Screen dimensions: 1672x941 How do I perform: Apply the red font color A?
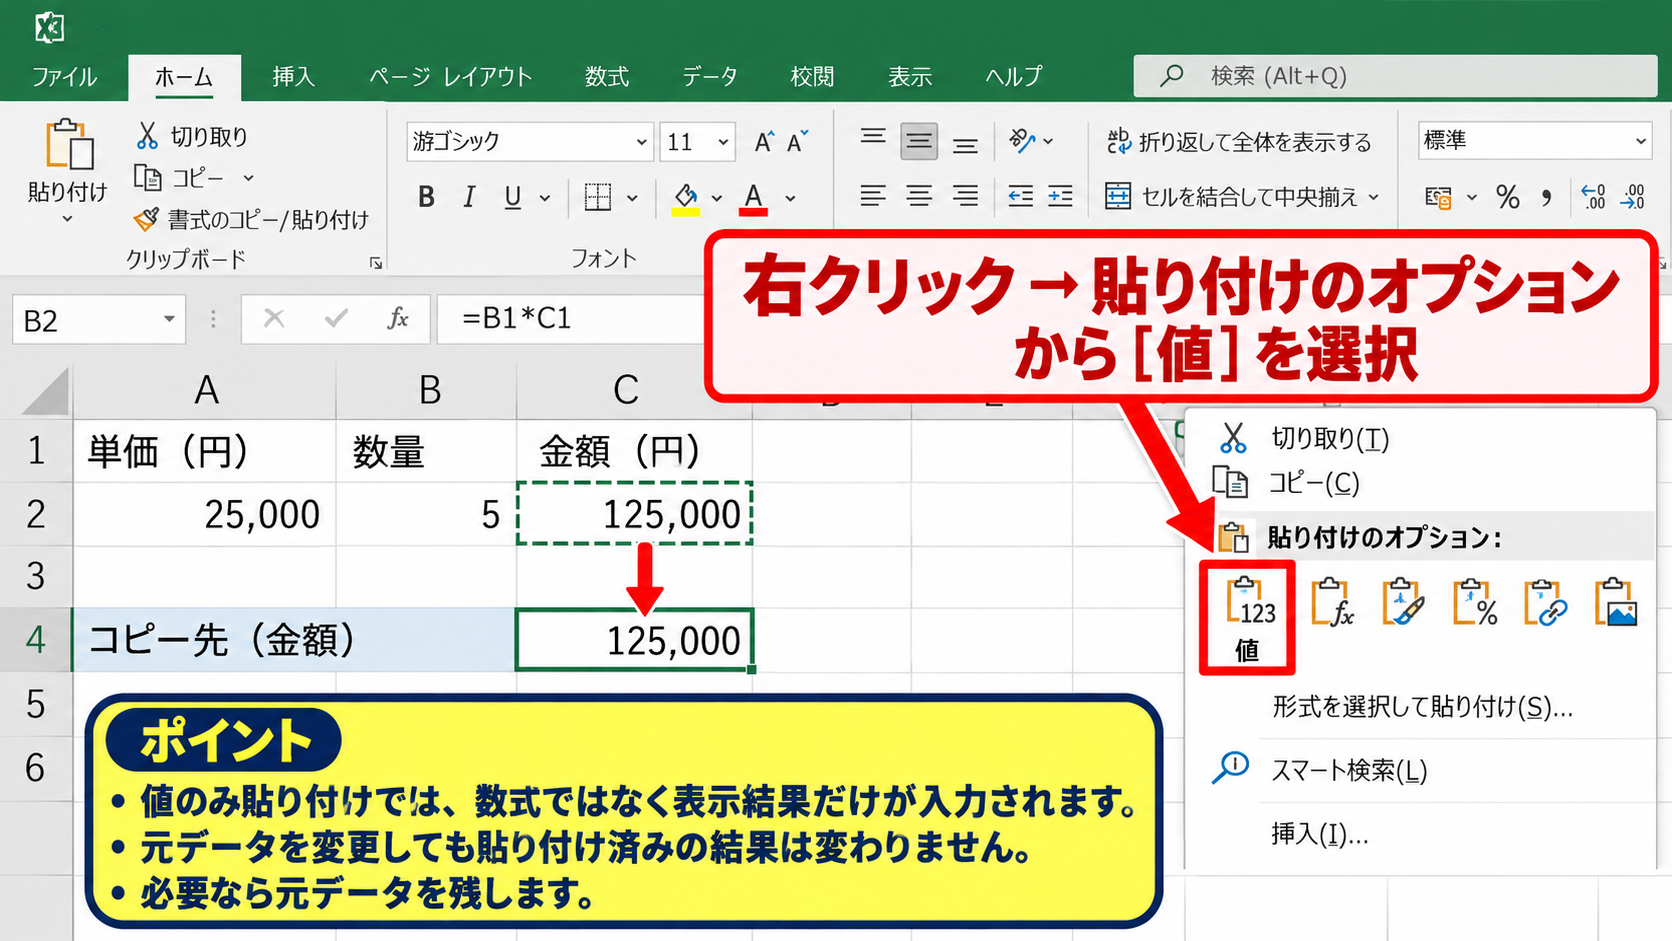[x=754, y=198]
